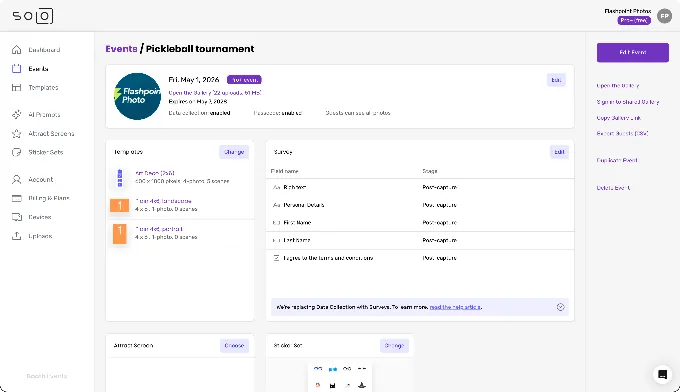Click Choose in the Attract Screen card

pyautogui.click(x=234, y=346)
